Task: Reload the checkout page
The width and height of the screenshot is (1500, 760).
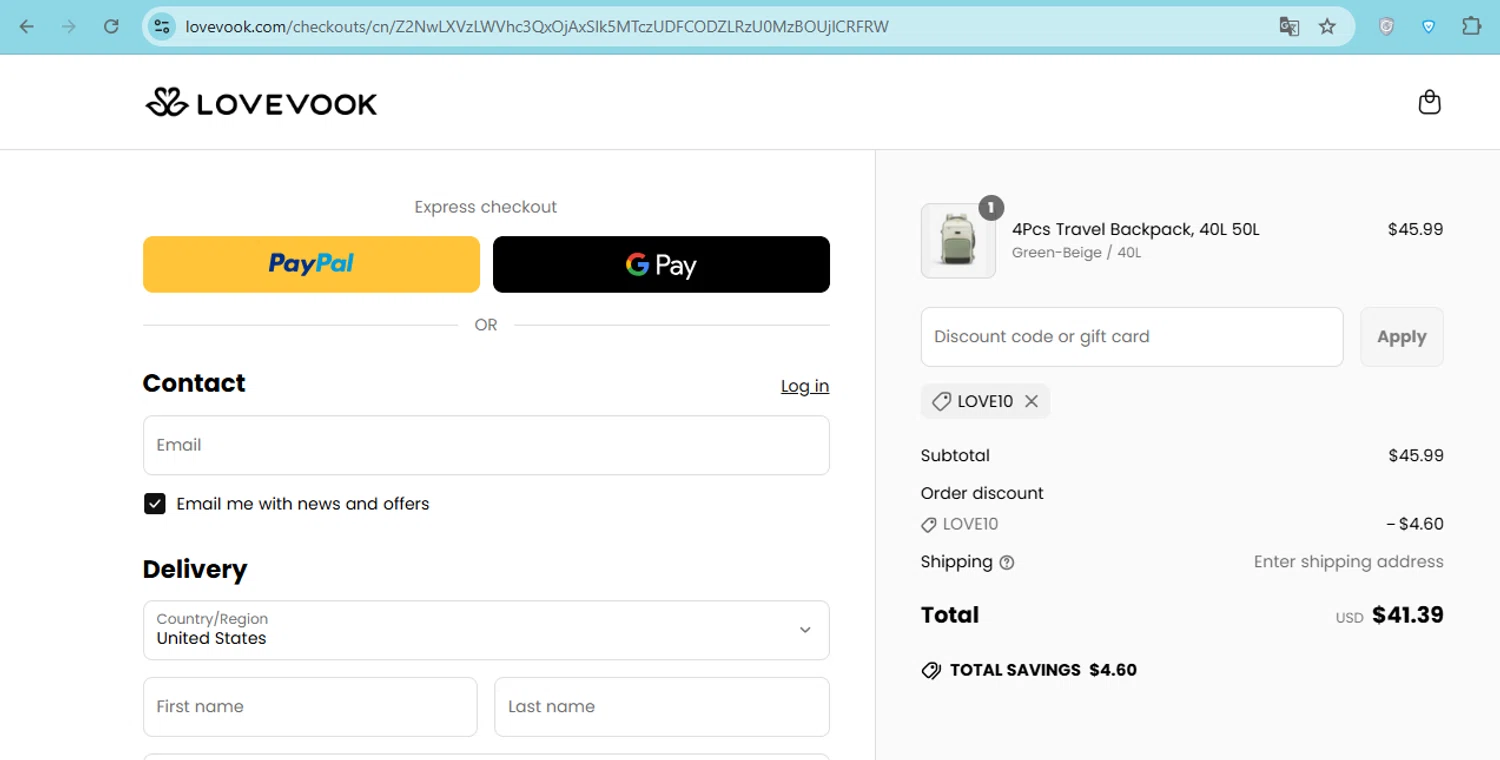Action: [x=111, y=27]
